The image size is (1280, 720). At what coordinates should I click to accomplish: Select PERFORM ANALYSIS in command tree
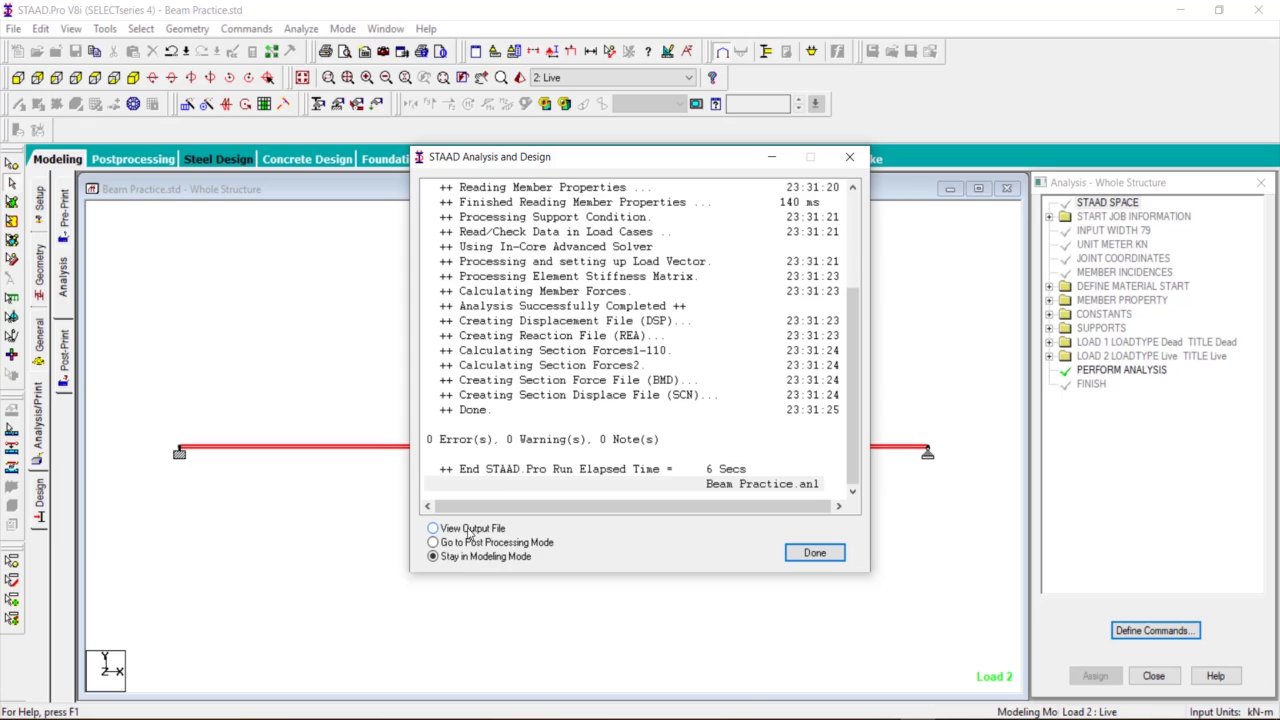(x=1121, y=370)
